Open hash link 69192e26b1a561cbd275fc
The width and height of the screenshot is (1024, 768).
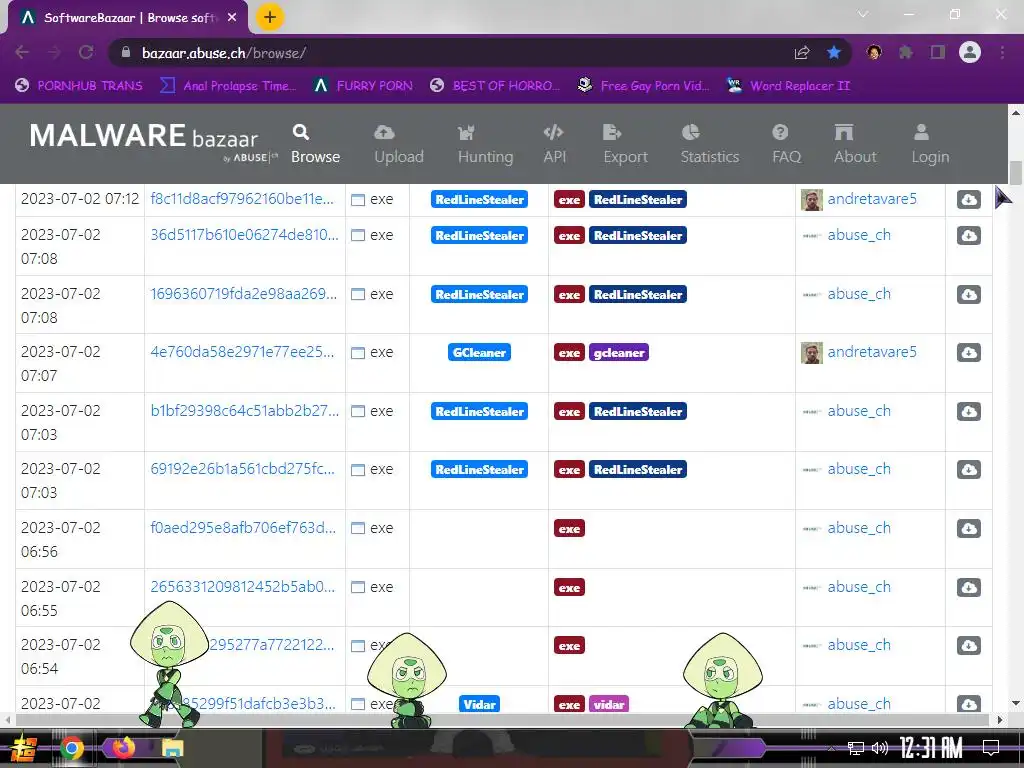click(x=242, y=468)
